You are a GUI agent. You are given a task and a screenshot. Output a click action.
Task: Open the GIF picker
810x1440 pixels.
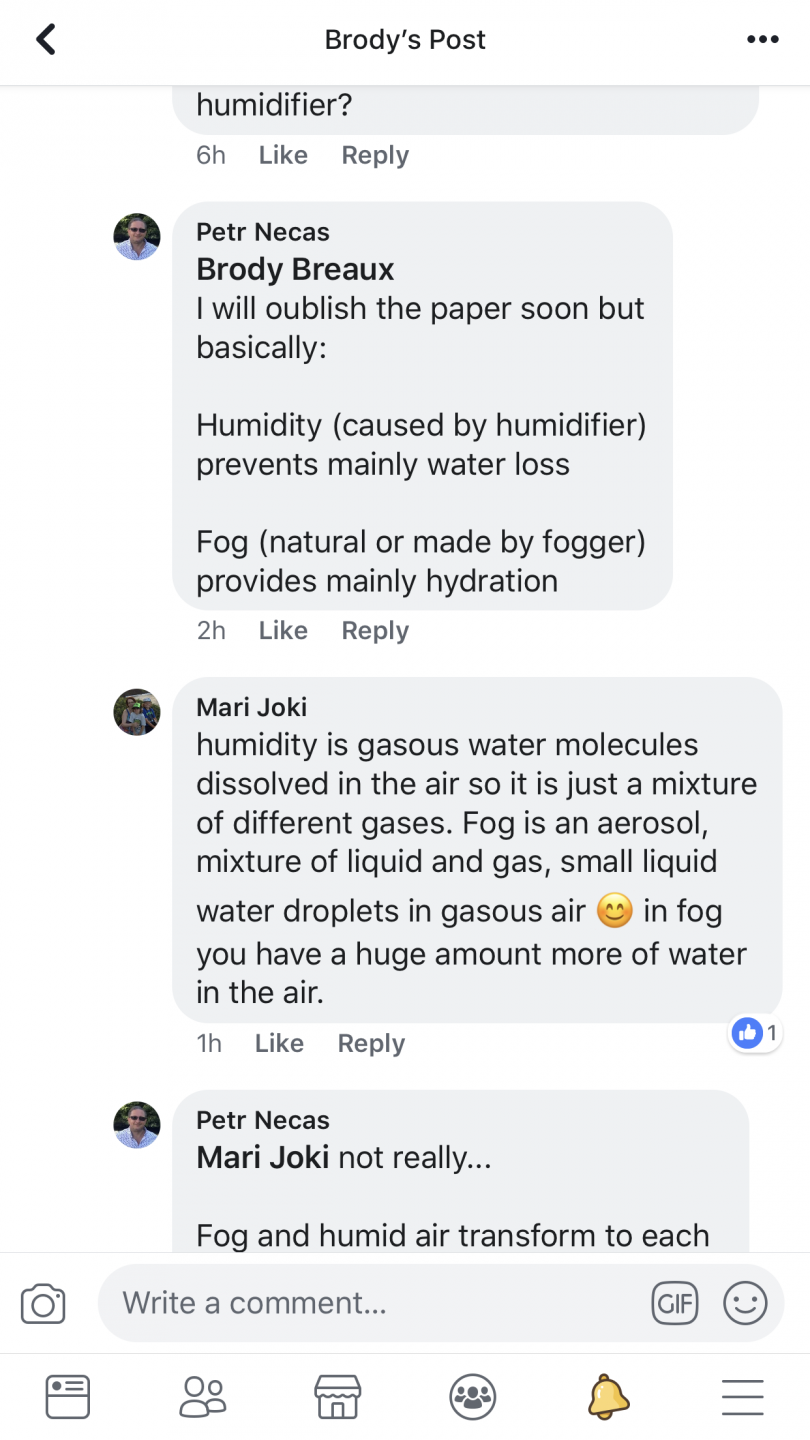(x=674, y=1303)
